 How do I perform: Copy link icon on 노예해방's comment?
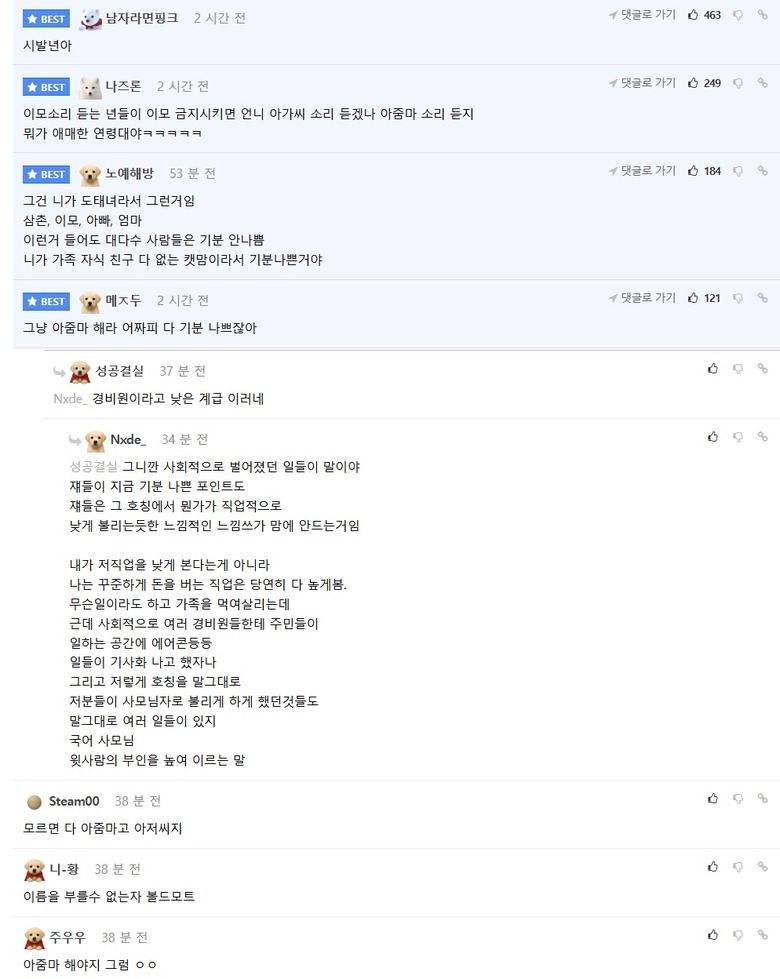click(763, 171)
